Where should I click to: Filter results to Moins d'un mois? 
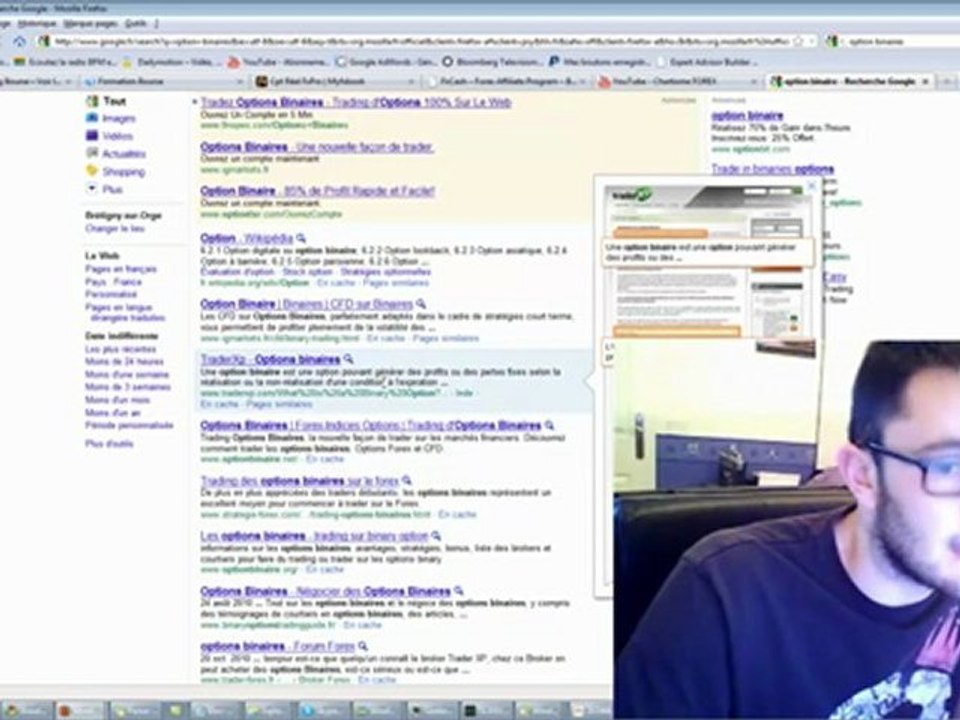(117, 400)
